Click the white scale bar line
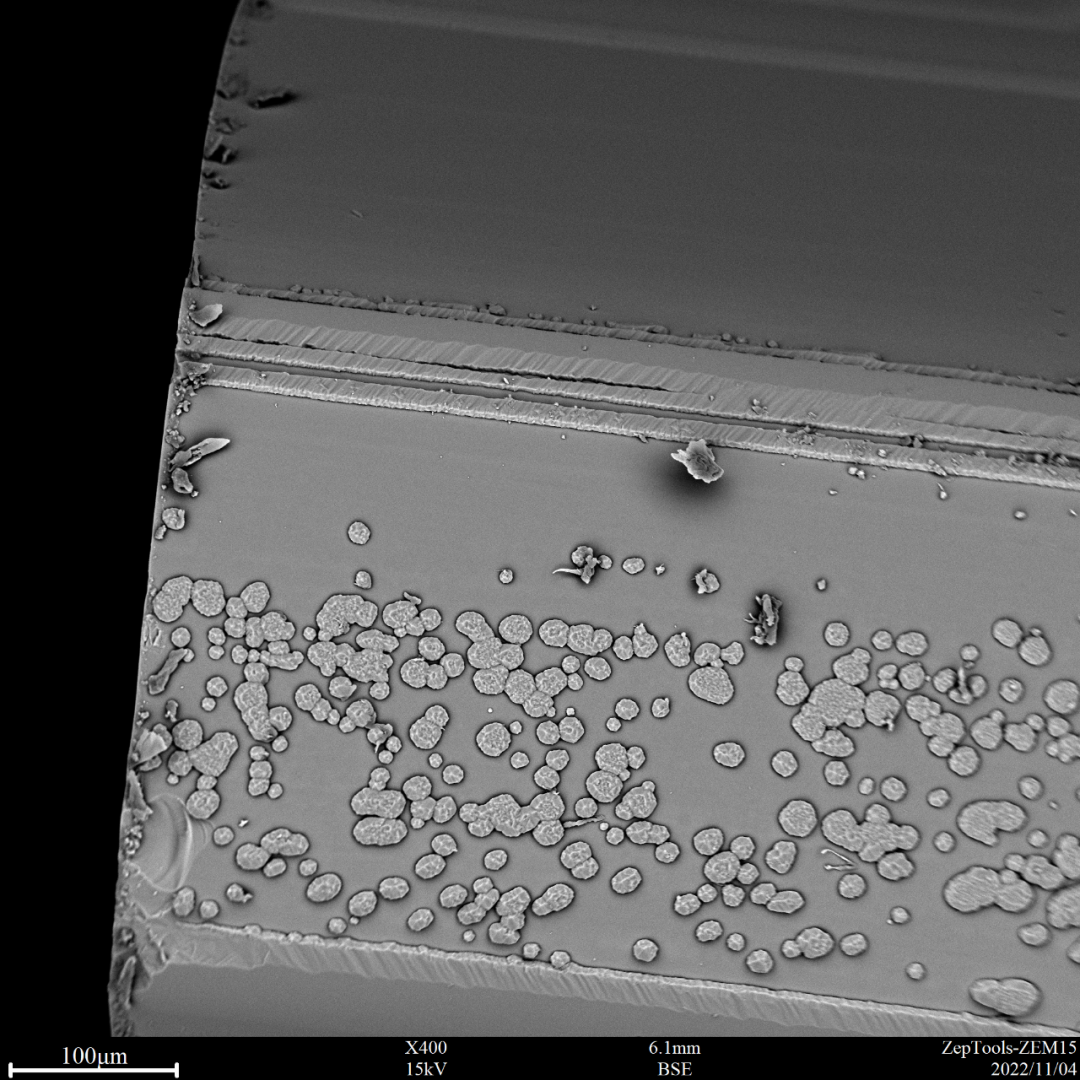Viewport: 1080px width, 1080px height. click(93, 1071)
